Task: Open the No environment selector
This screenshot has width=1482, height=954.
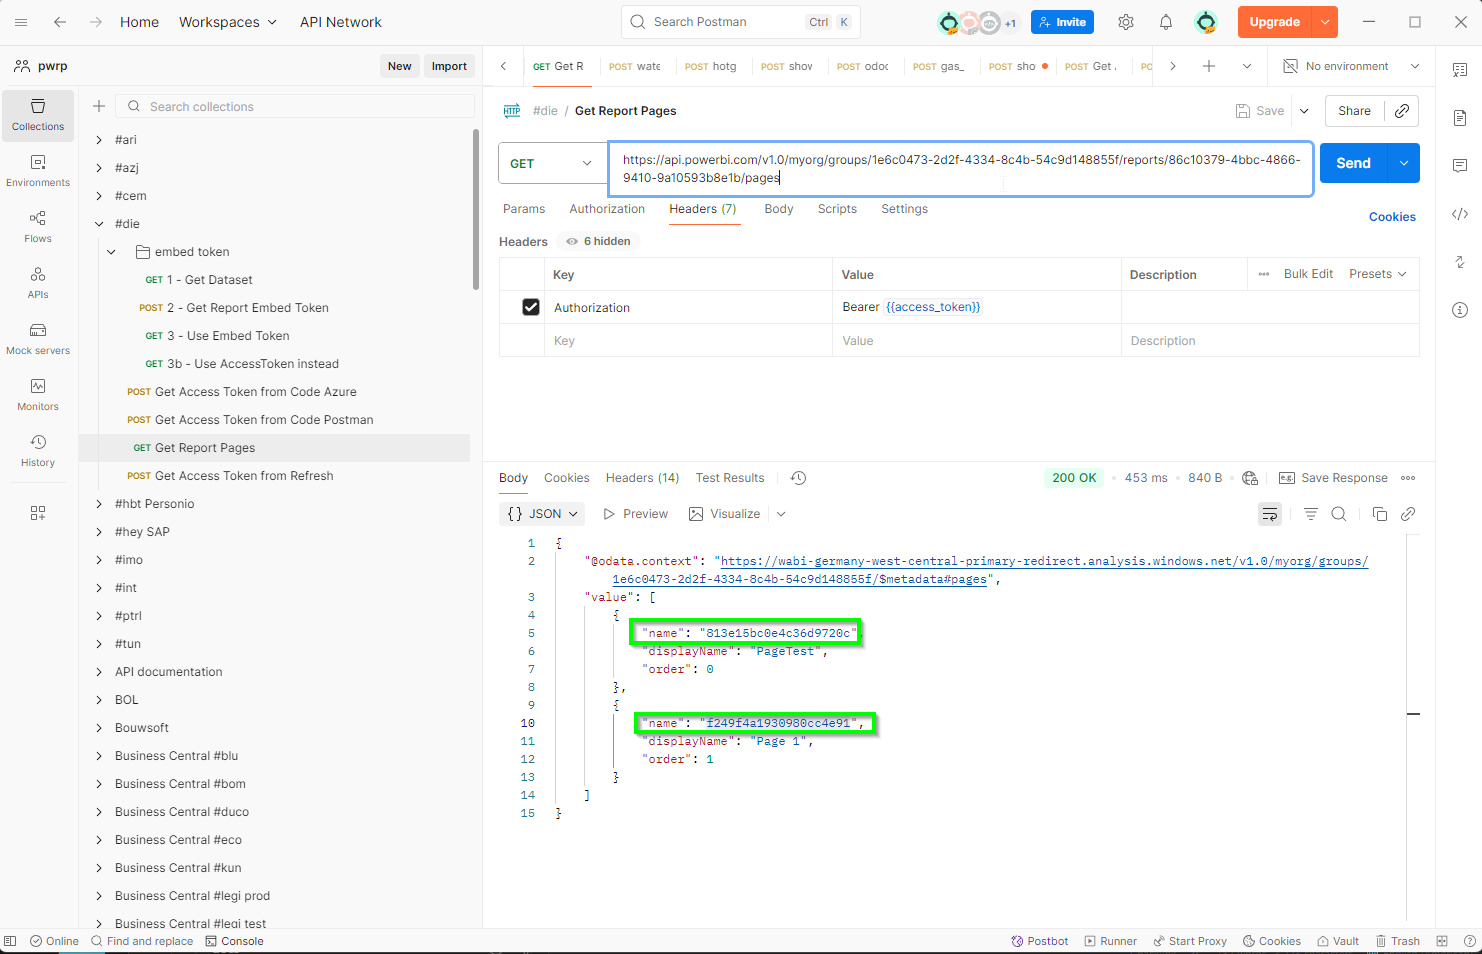Action: coord(1351,66)
